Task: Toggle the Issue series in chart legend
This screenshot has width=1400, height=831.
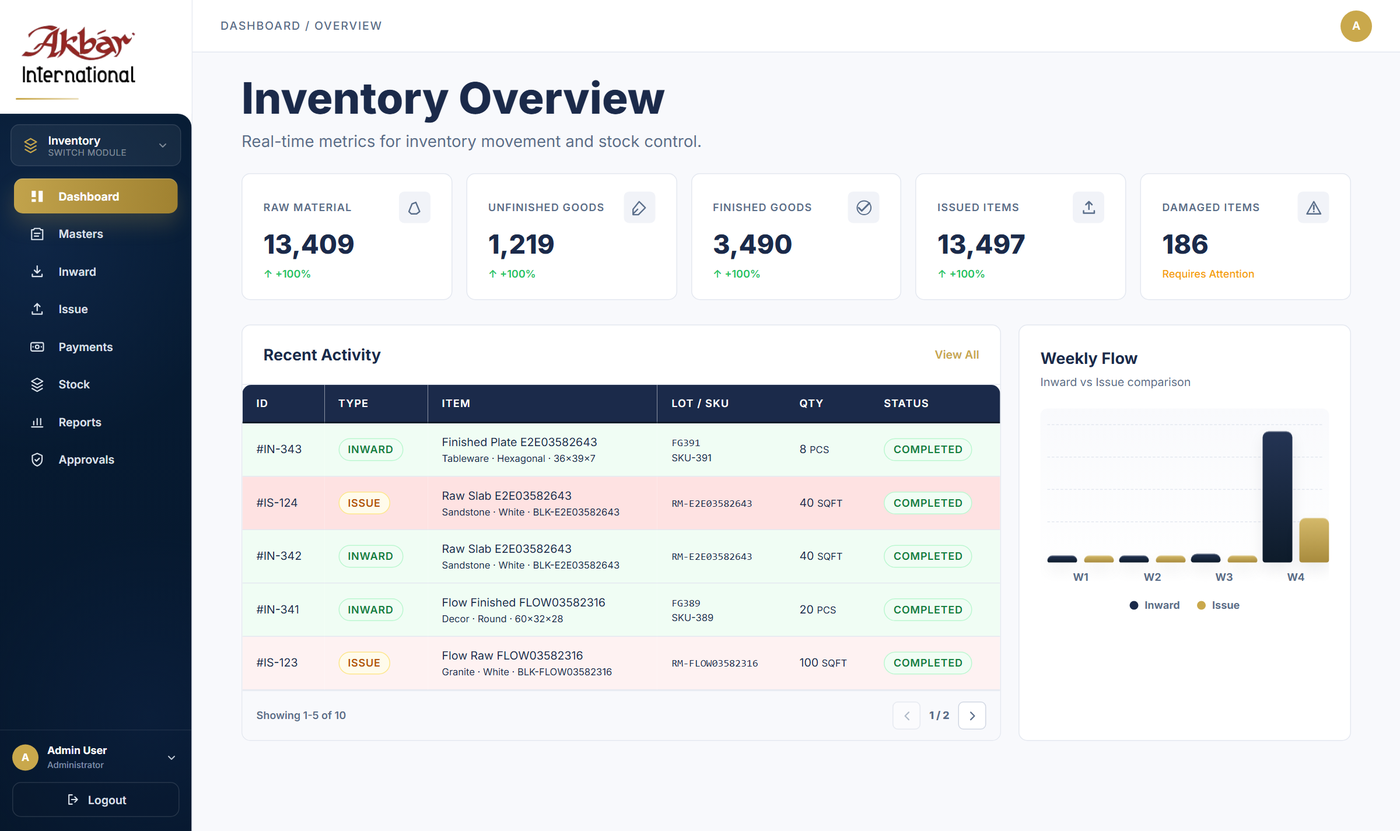Action: [1218, 605]
